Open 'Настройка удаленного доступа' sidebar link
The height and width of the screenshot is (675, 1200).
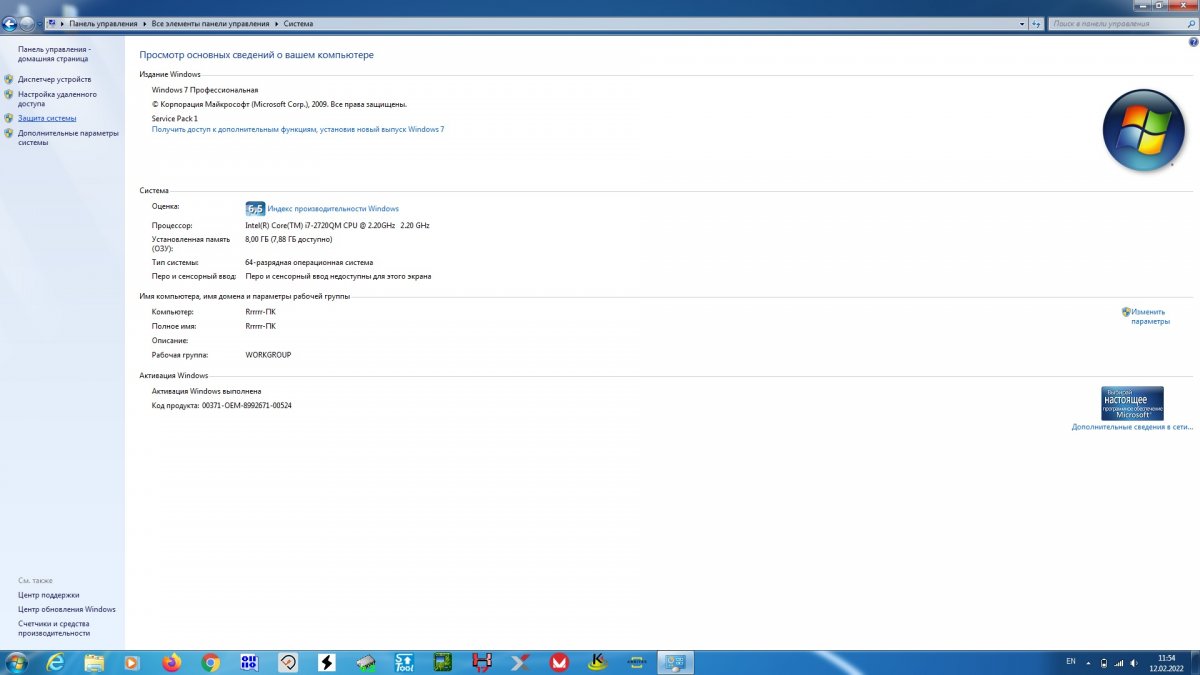[x=57, y=99]
